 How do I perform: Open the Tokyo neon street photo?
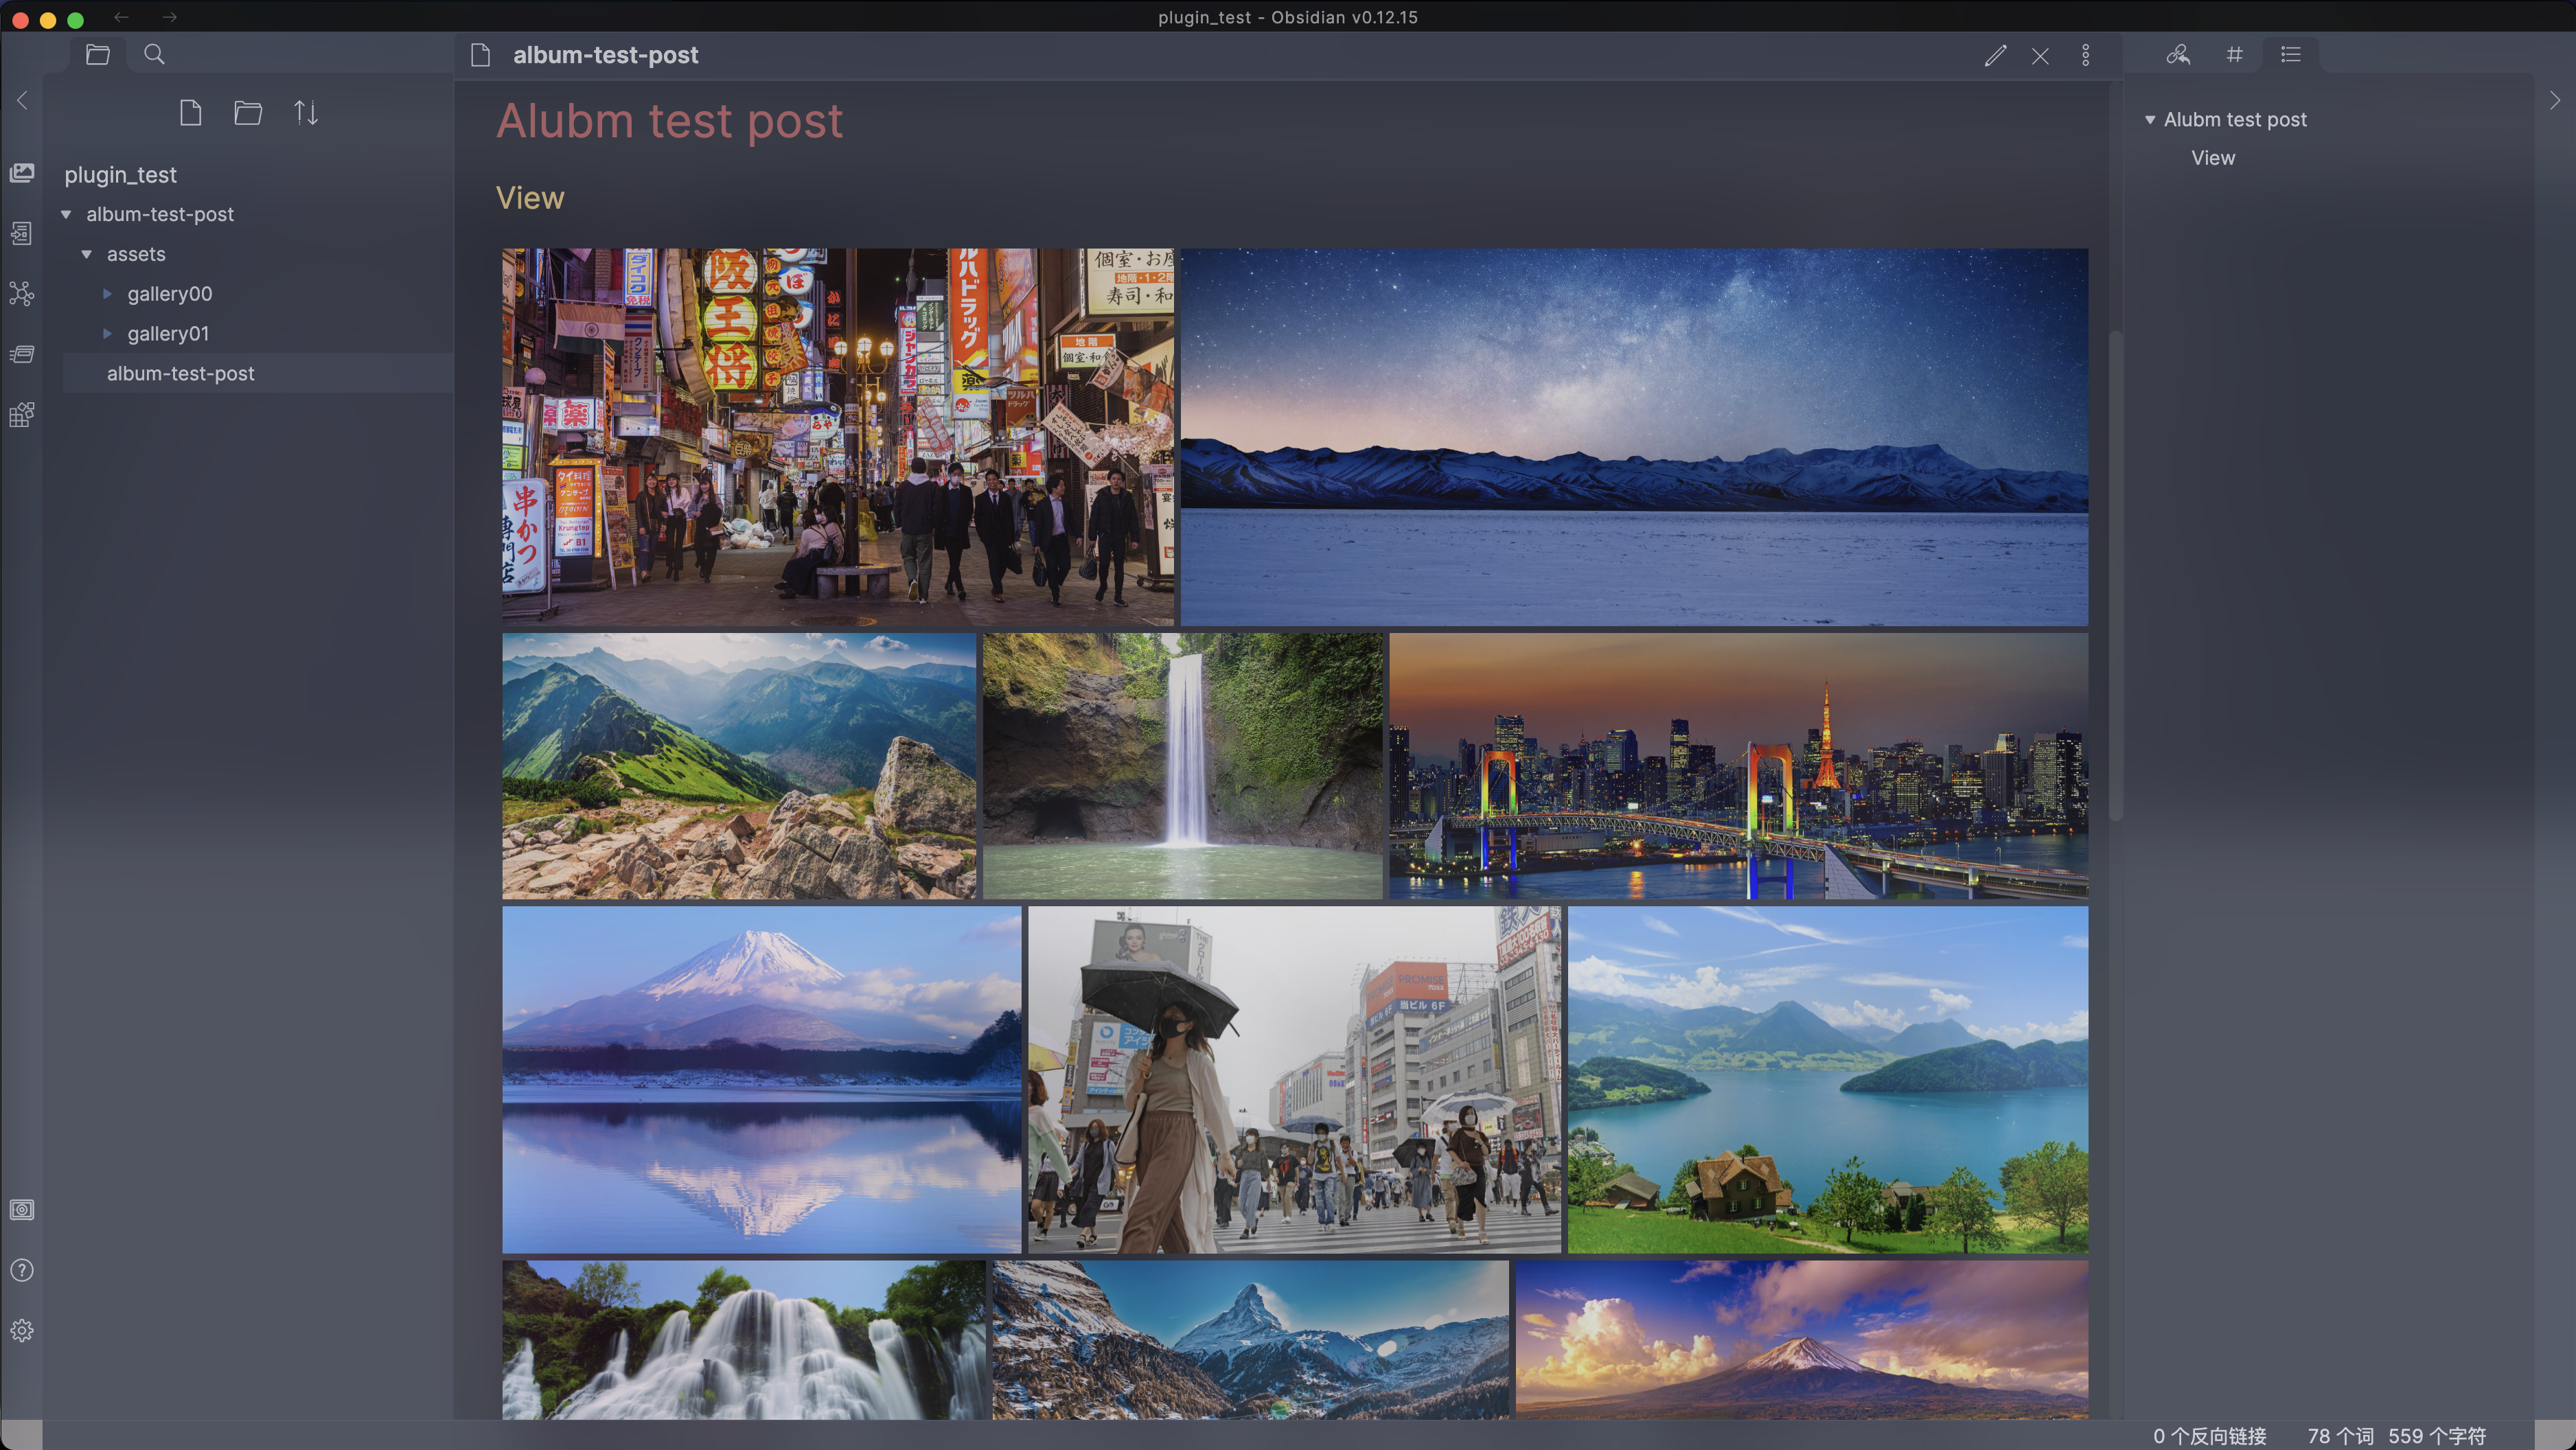(x=838, y=437)
